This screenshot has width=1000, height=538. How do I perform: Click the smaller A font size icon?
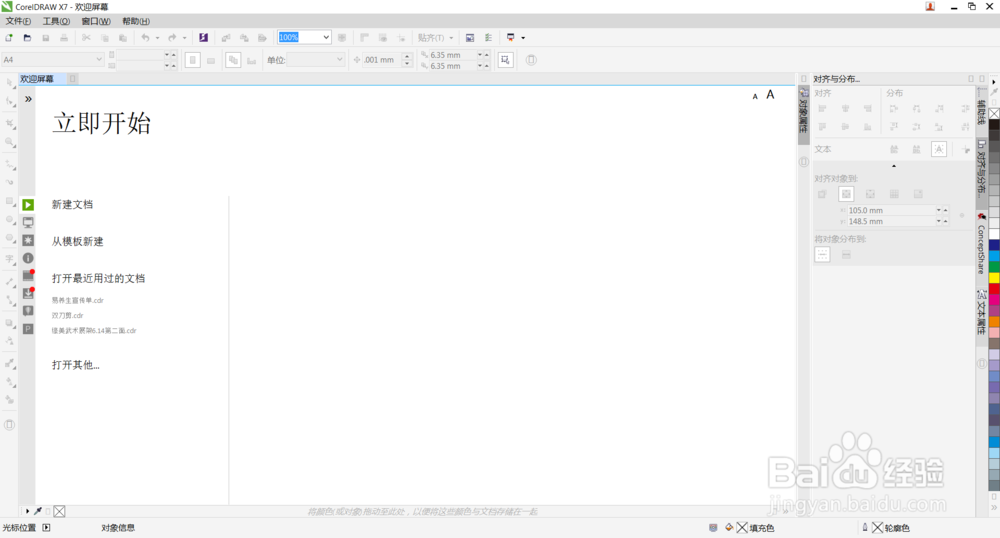[755, 96]
